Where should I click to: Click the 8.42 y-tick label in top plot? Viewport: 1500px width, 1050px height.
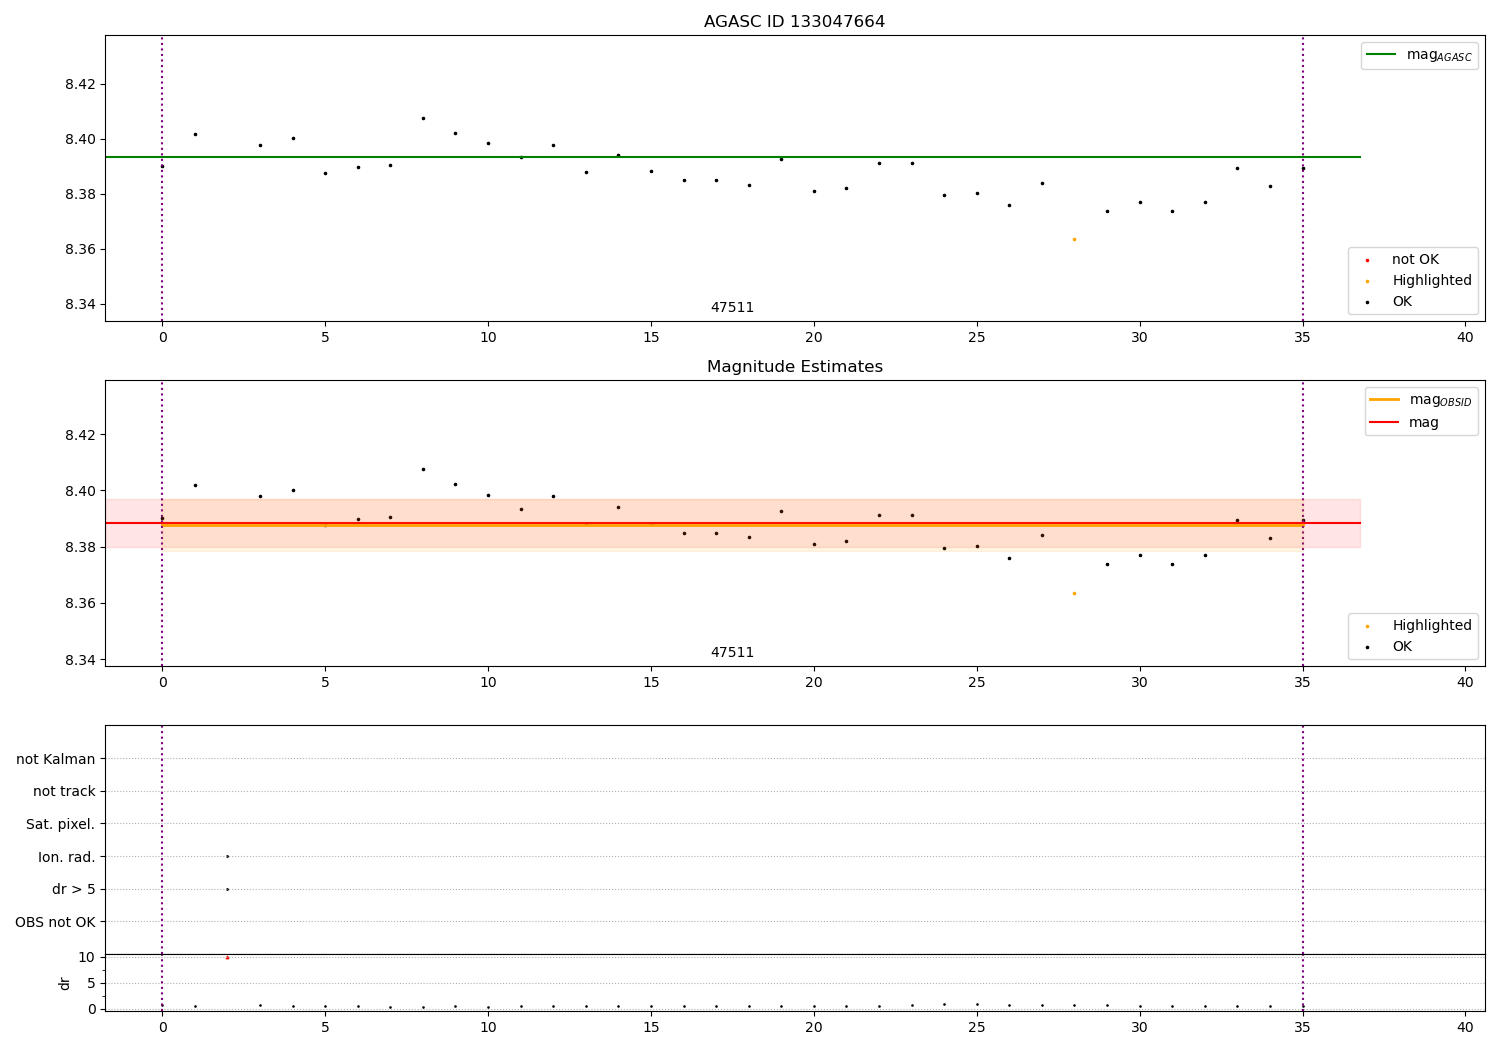[x=80, y=84]
